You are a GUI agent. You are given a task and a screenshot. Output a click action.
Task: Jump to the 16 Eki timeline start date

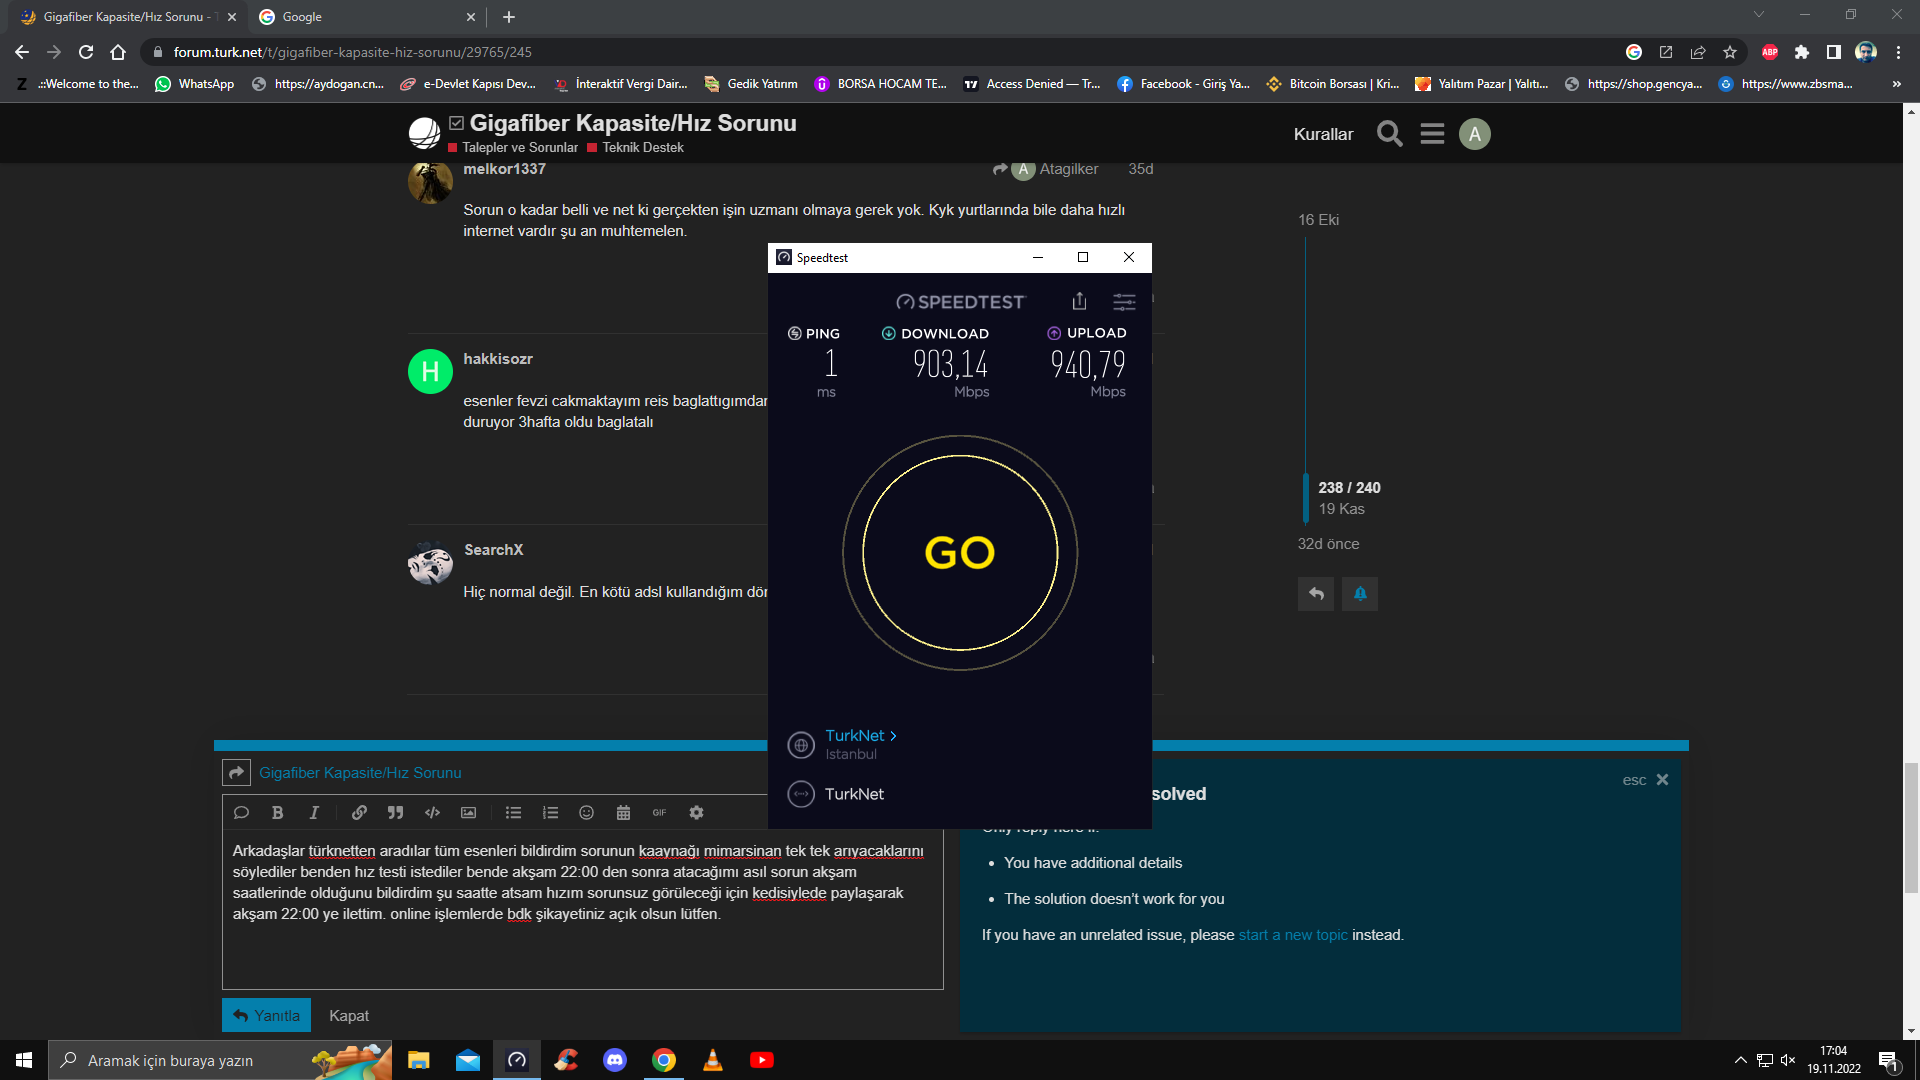(x=1318, y=220)
